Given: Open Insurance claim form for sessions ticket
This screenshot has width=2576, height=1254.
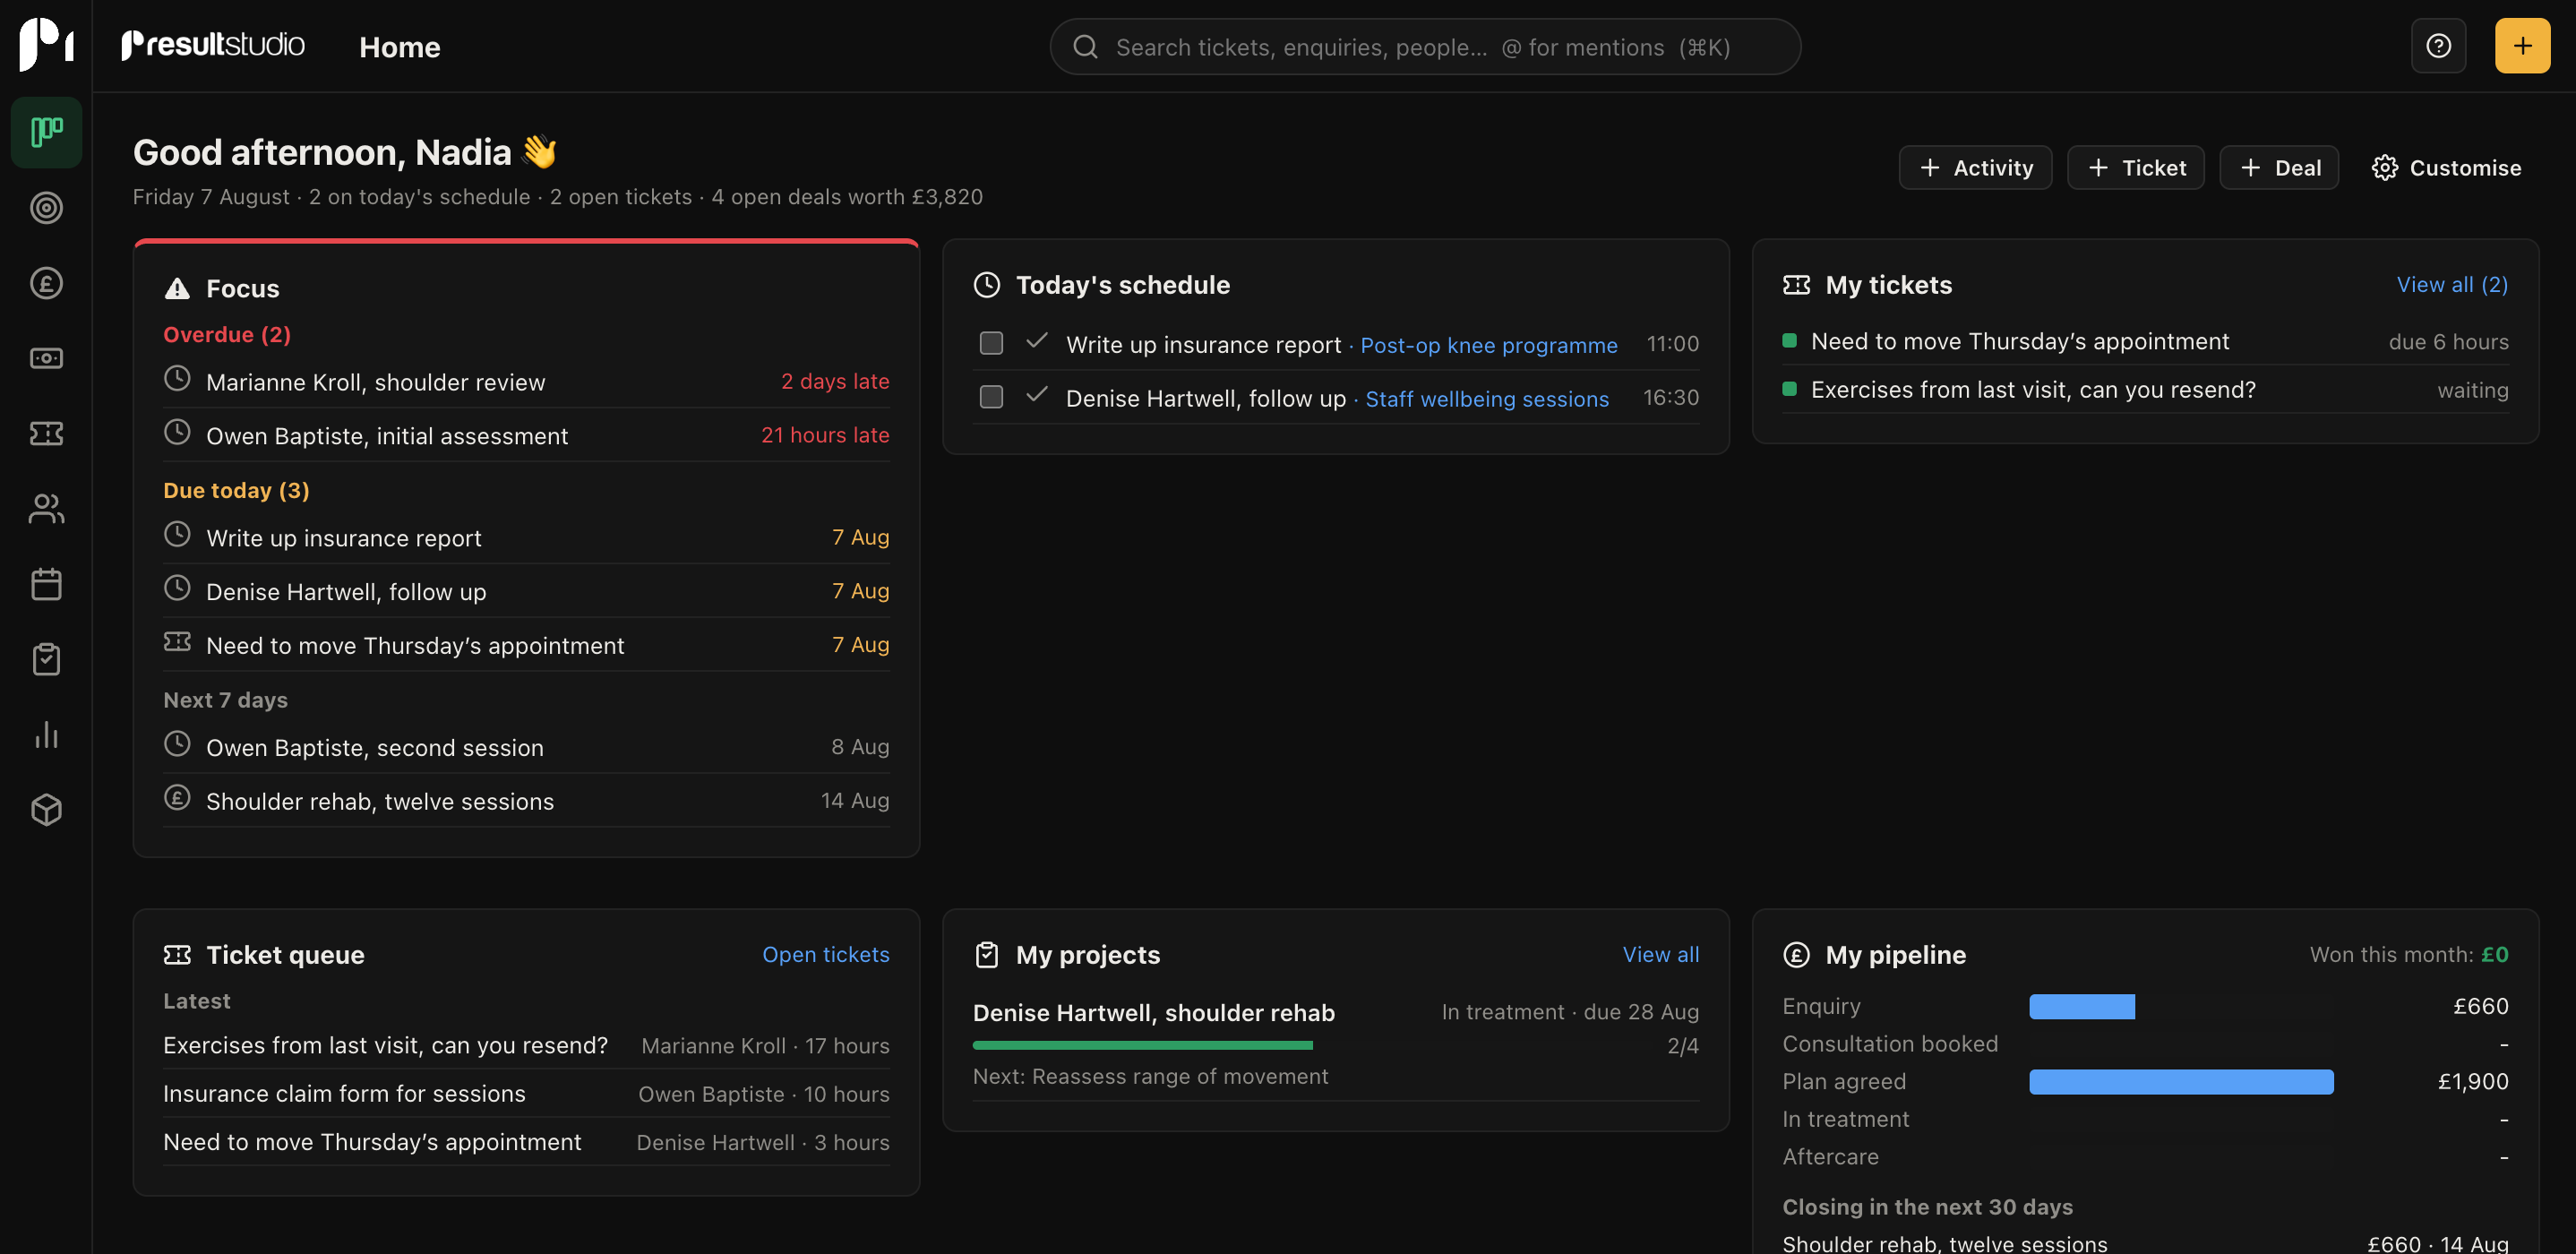Looking at the screenshot, I should point(526,1094).
